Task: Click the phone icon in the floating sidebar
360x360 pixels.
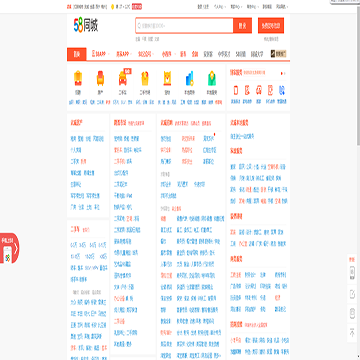Action: [352, 272]
